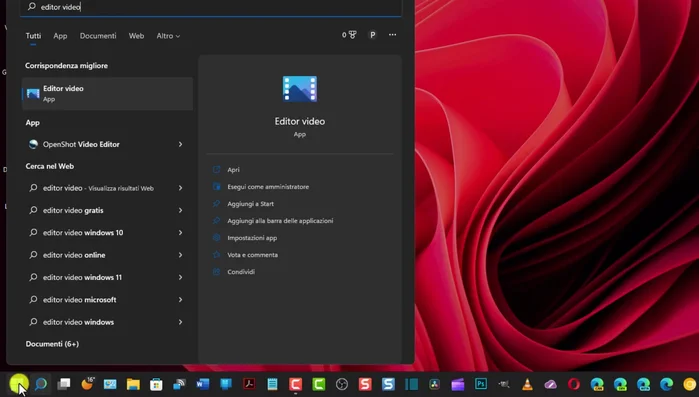This screenshot has height=397, width=699.
Task: Launch Edge Canary with yellow badge
Action: click(x=597, y=384)
